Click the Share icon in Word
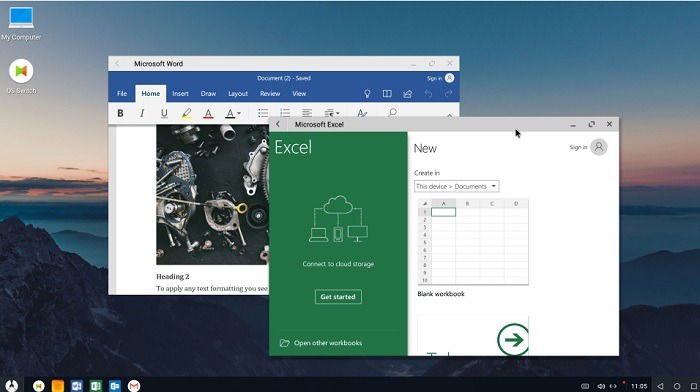 coord(407,94)
